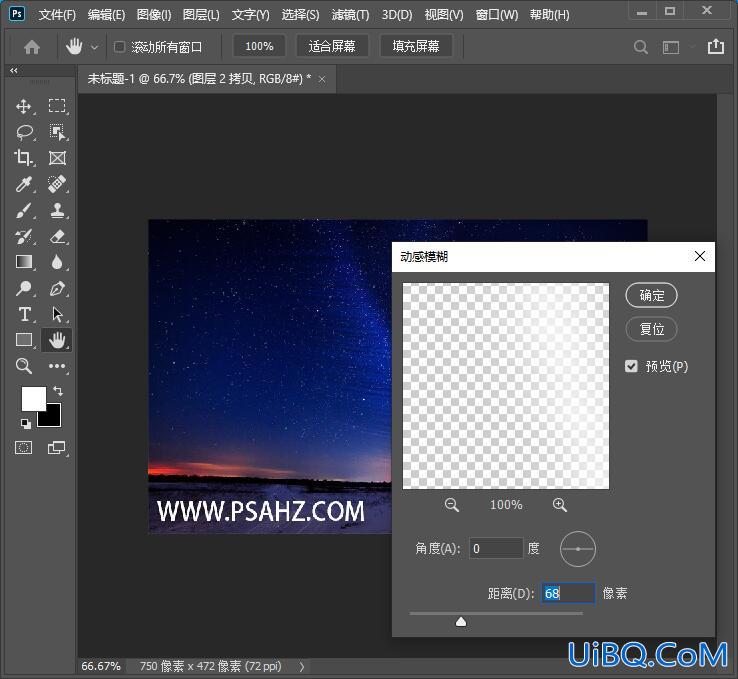Viewport: 738px width, 679px height.
Task: Select the Rectangular Marquee tool
Action: coord(57,106)
